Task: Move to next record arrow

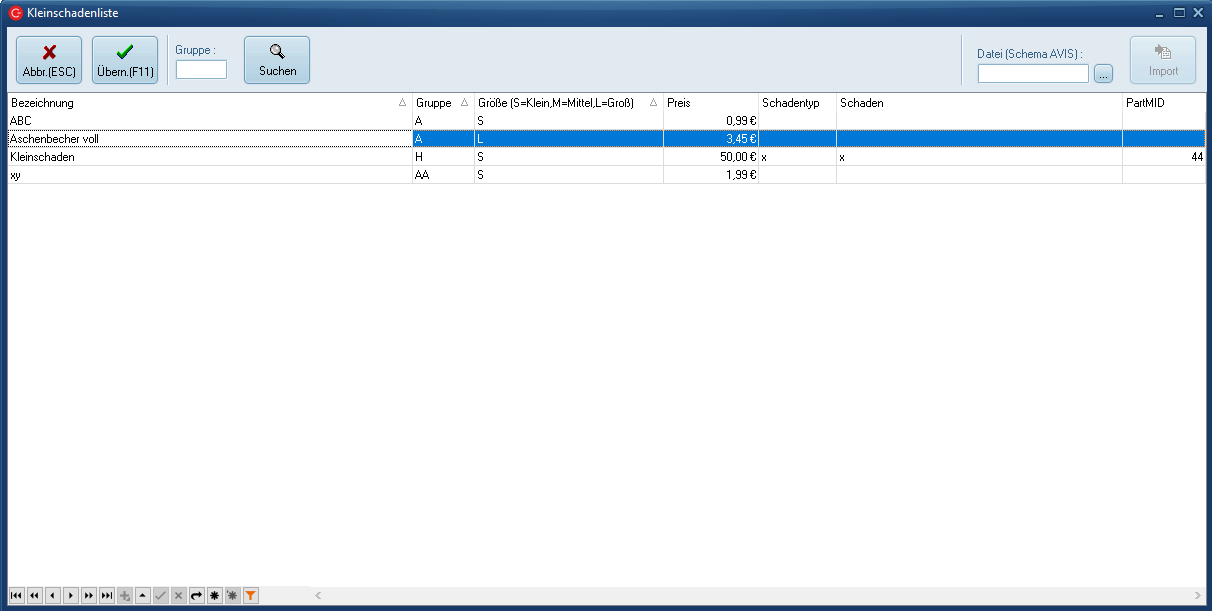Action: 70,596
